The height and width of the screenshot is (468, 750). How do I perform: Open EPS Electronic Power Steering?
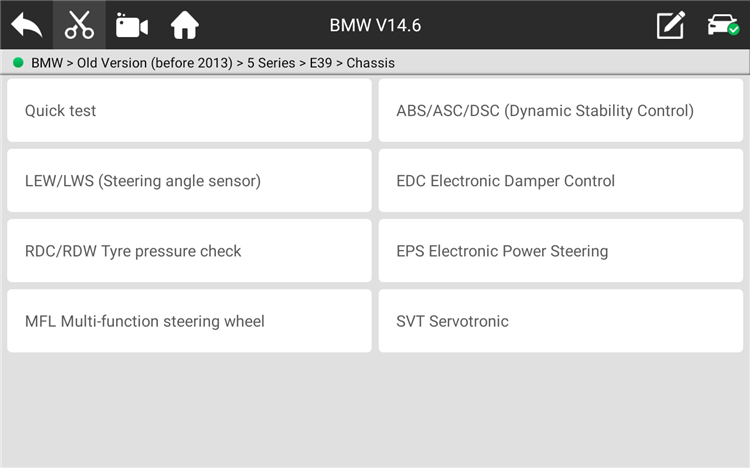(x=561, y=251)
